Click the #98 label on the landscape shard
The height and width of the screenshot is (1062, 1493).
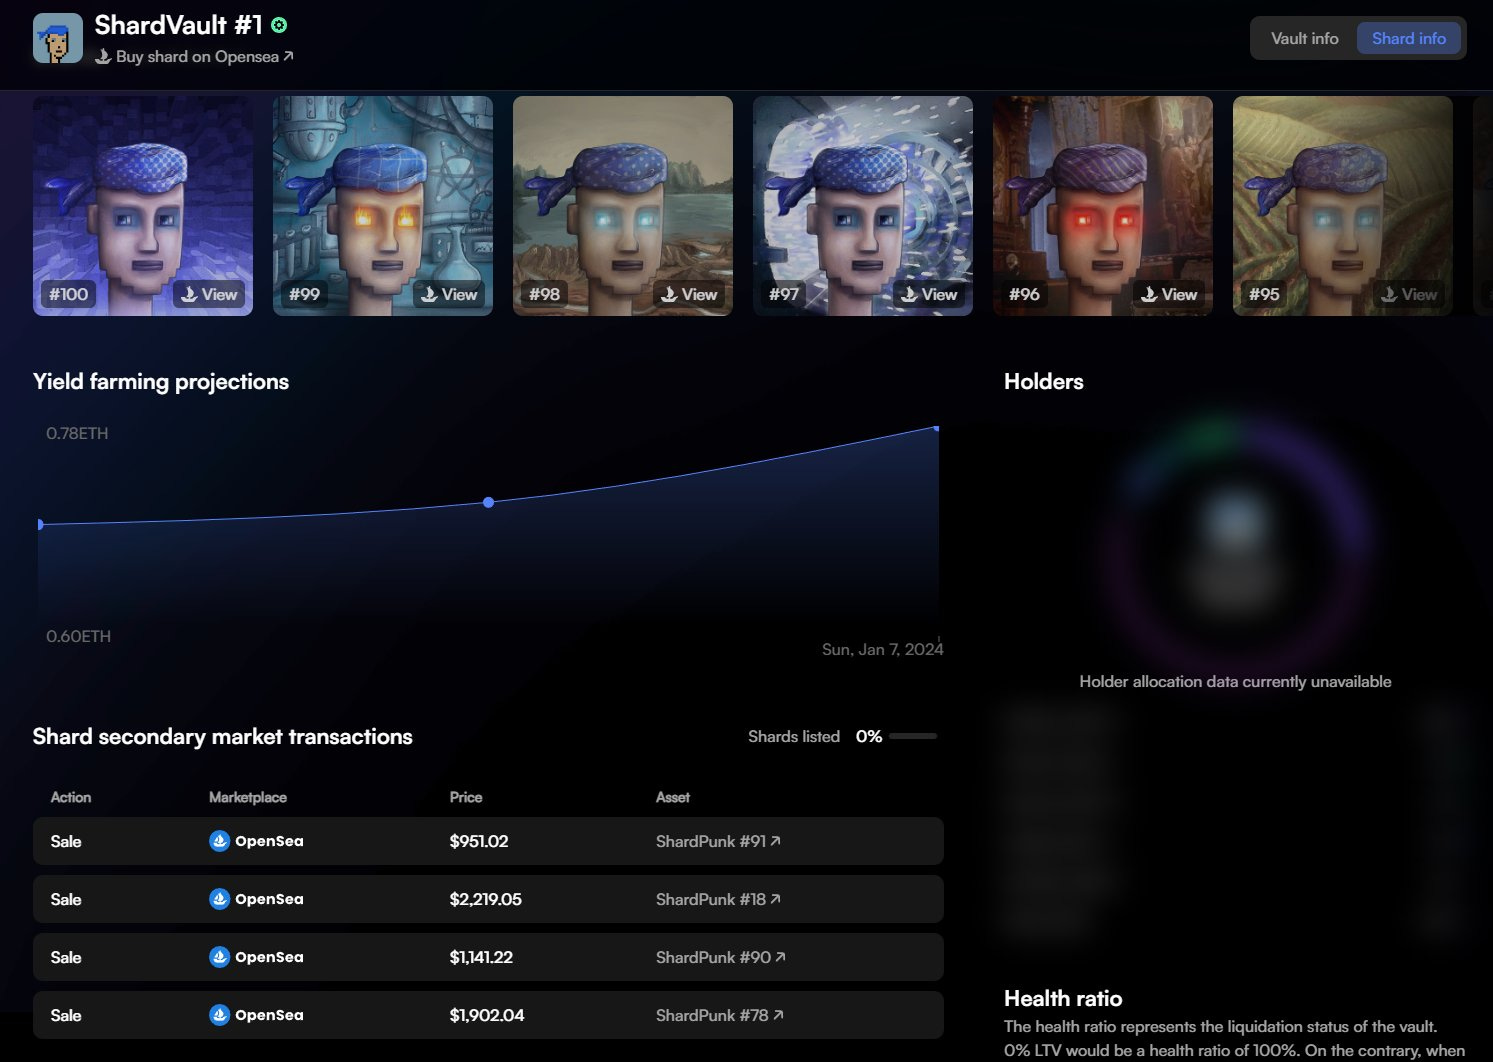tap(545, 294)
